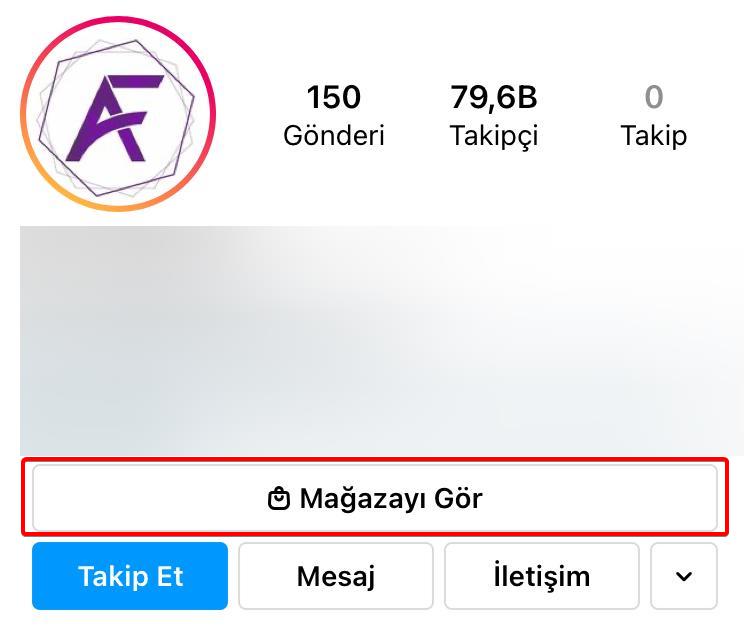Viewport: 750px width, 632px height.
Task: Click the Gönderi label under 150
Action: click(x=334, y=135)
